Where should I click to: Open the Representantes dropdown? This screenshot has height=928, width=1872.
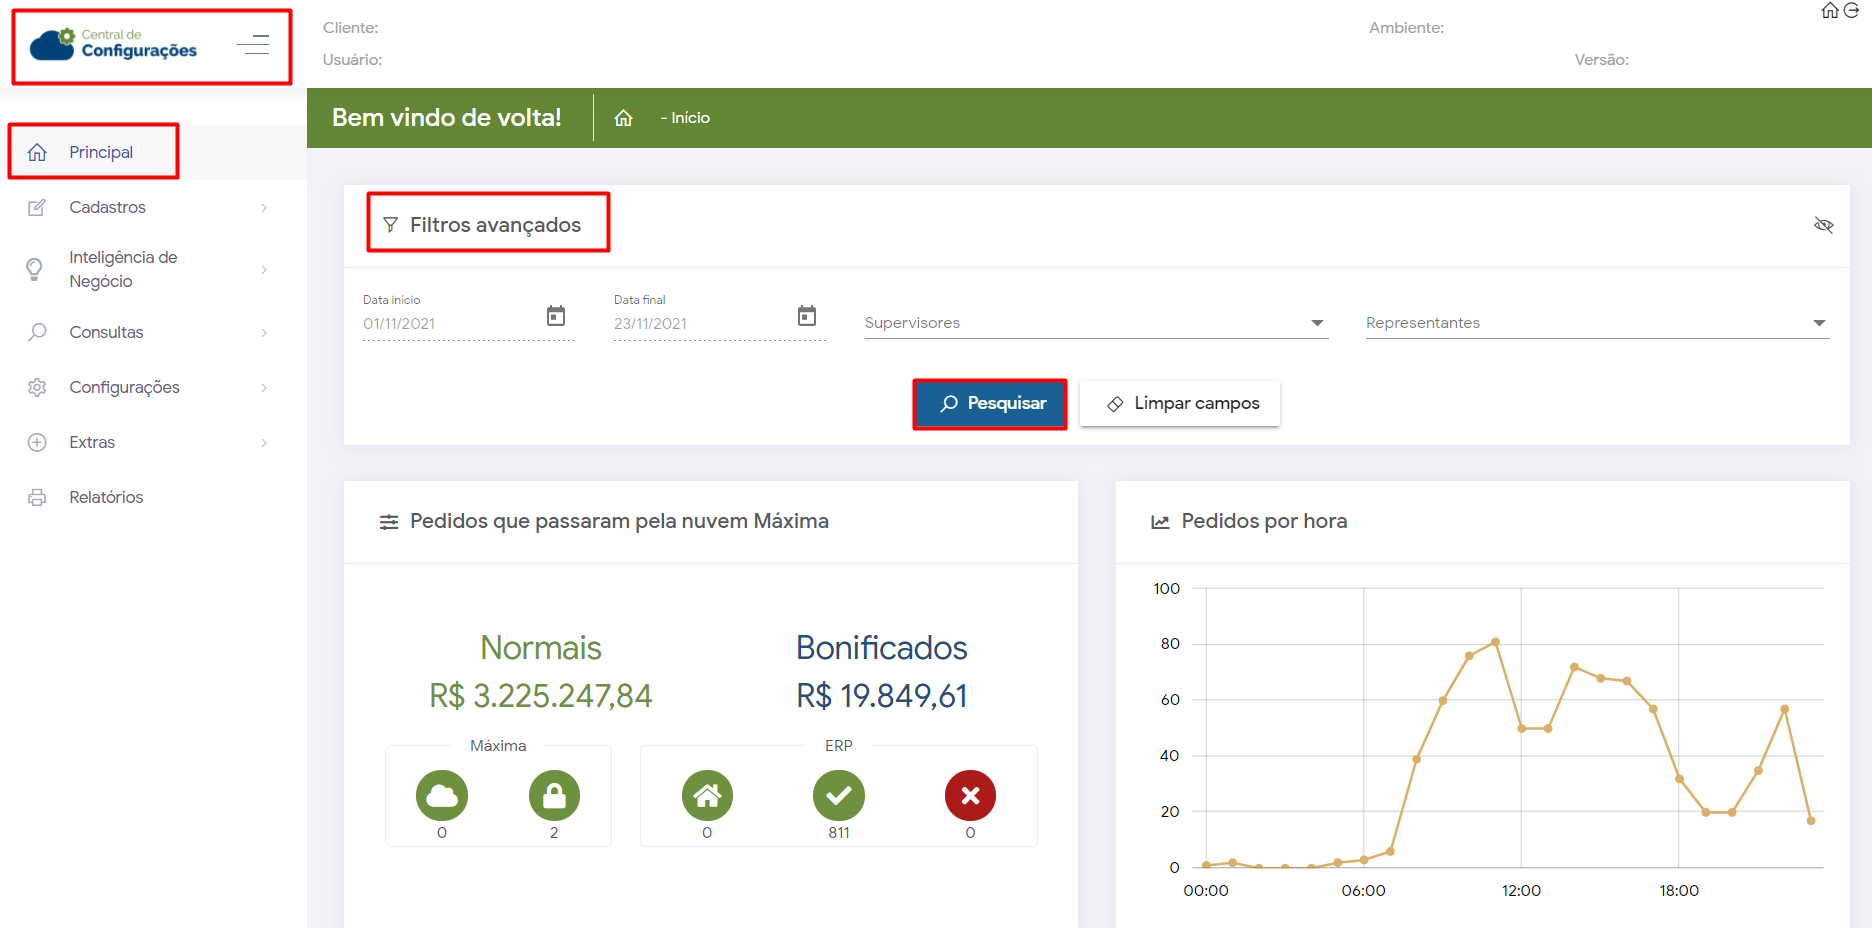coord(1596,323)
